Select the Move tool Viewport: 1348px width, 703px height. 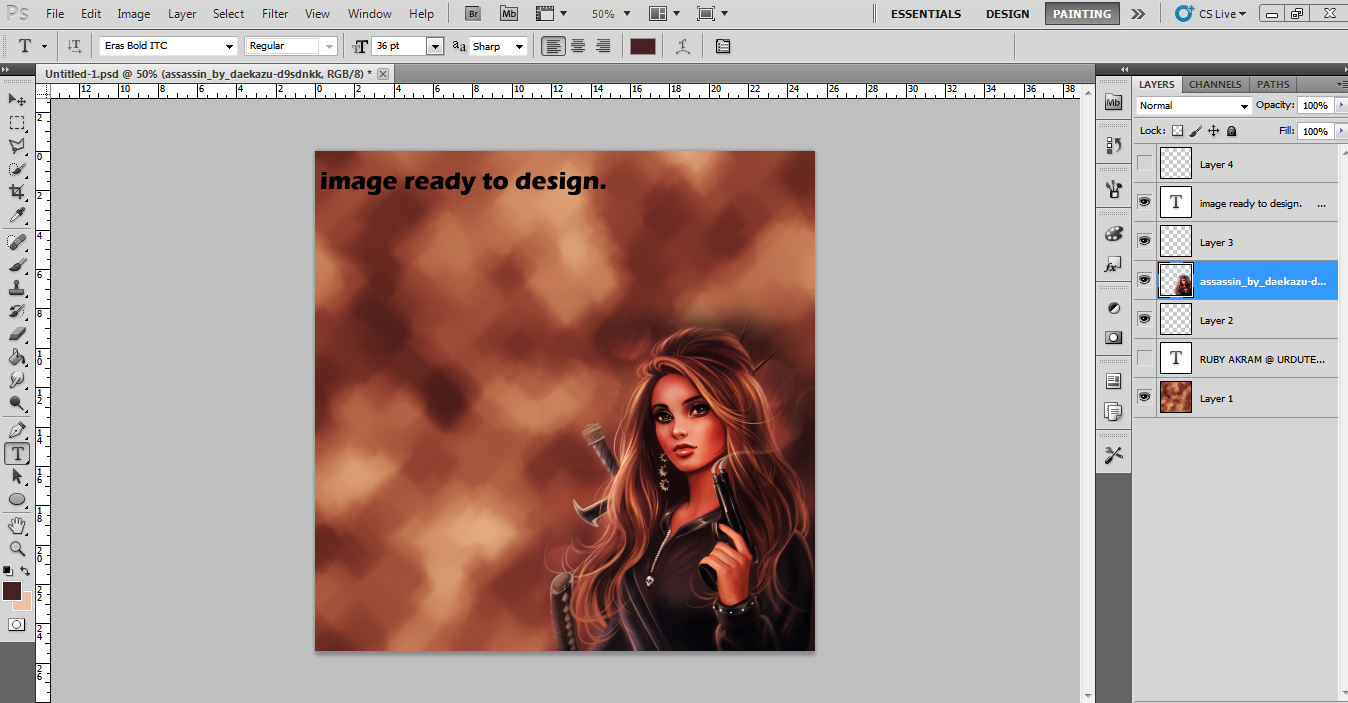(17, 99)
